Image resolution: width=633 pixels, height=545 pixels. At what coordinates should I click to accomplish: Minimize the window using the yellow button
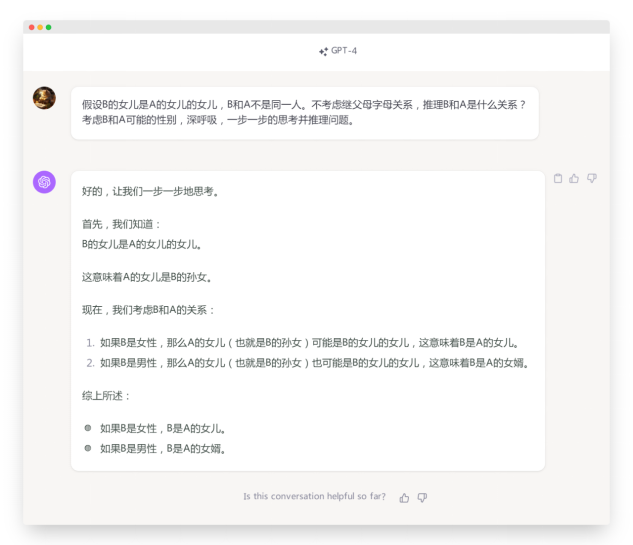pos(40,27)
